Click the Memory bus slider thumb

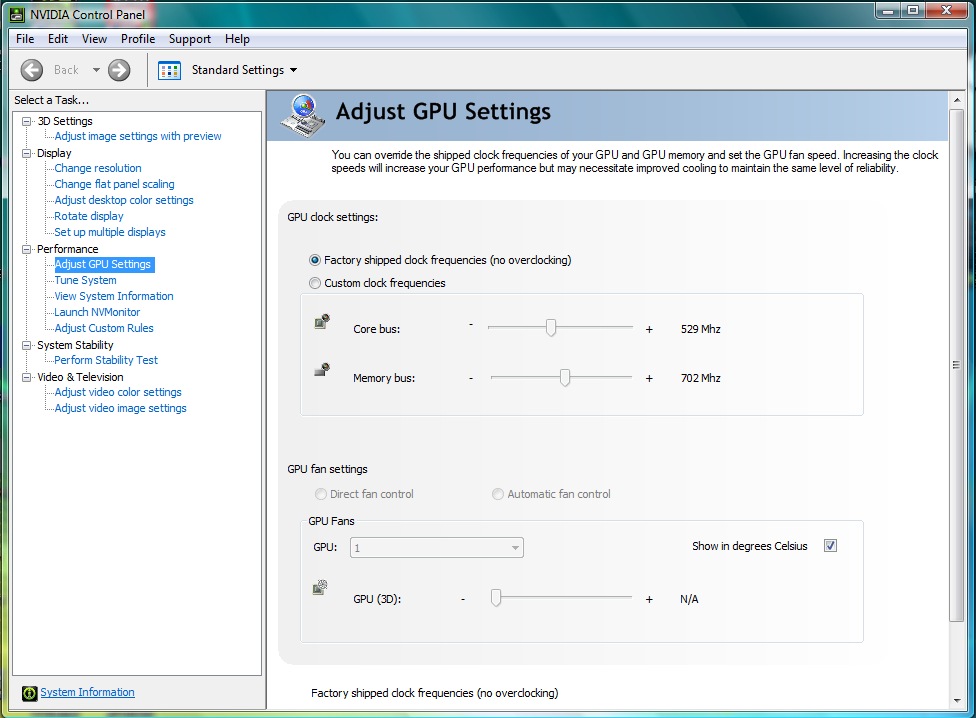click(565, 377)
